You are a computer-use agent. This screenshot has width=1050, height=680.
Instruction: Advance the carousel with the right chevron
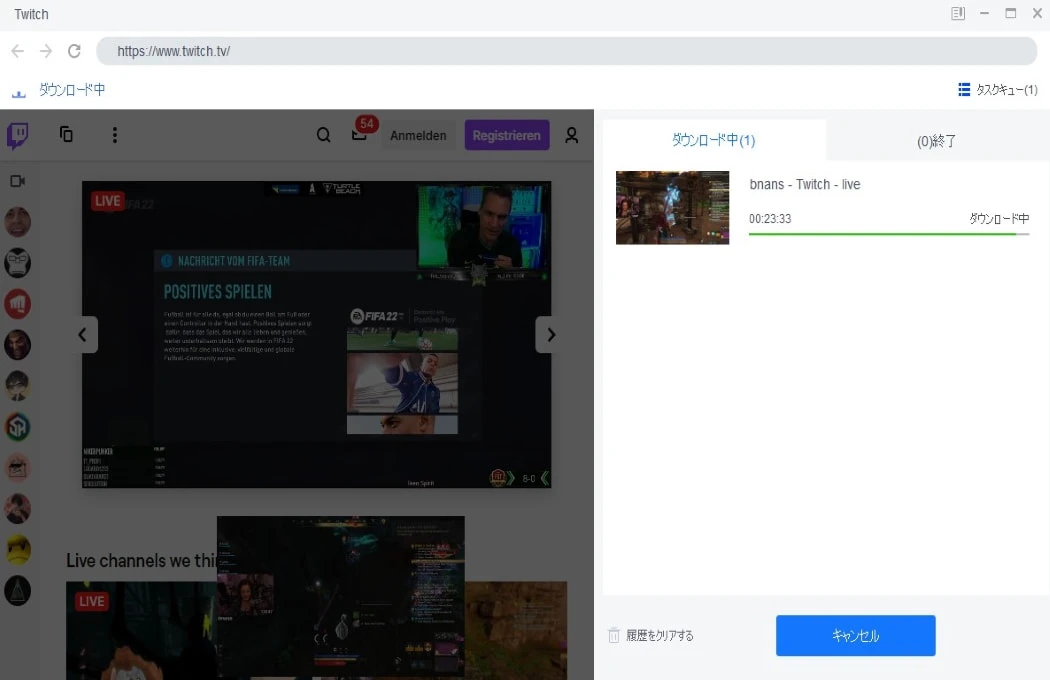coord(549,334)
